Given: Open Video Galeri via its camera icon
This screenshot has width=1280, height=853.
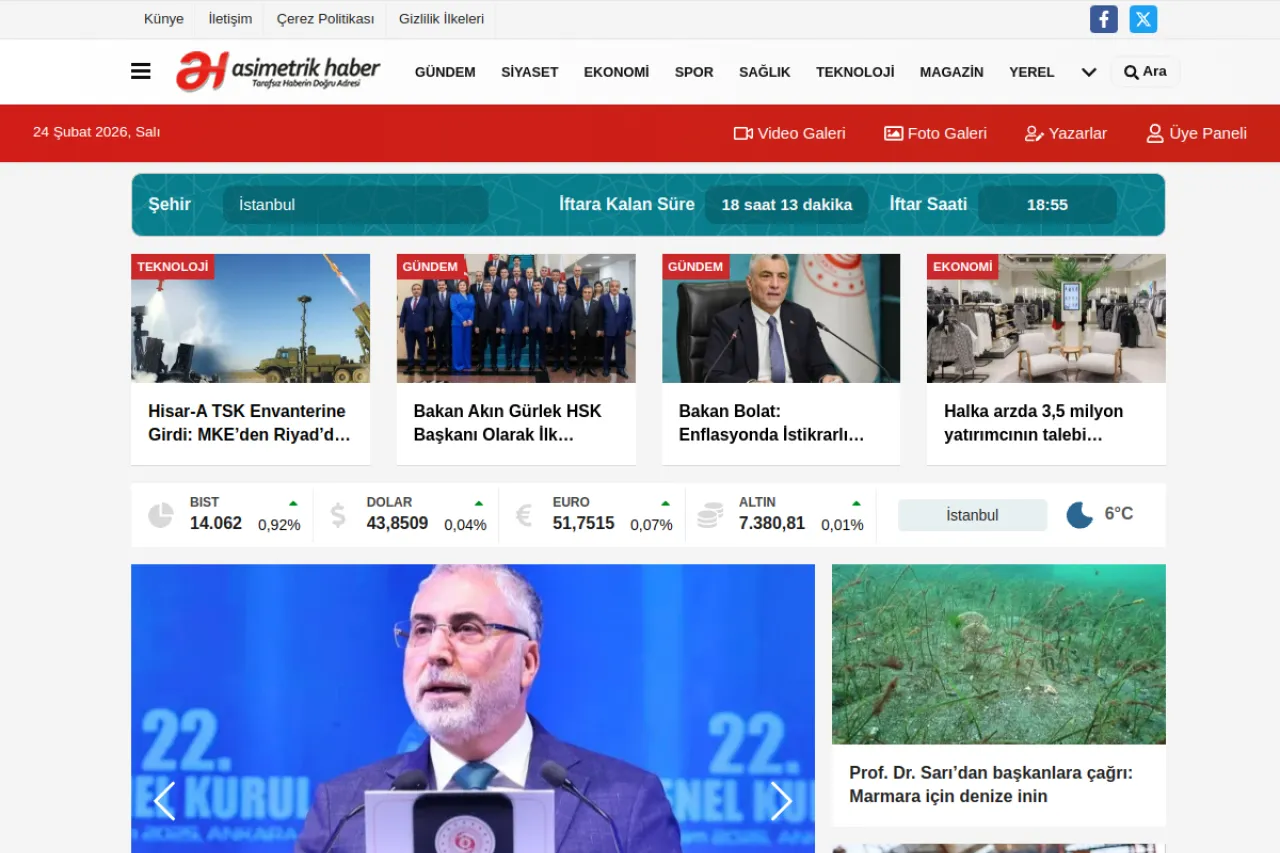Looking at the screenshot, I should click(x=744, y=132).
